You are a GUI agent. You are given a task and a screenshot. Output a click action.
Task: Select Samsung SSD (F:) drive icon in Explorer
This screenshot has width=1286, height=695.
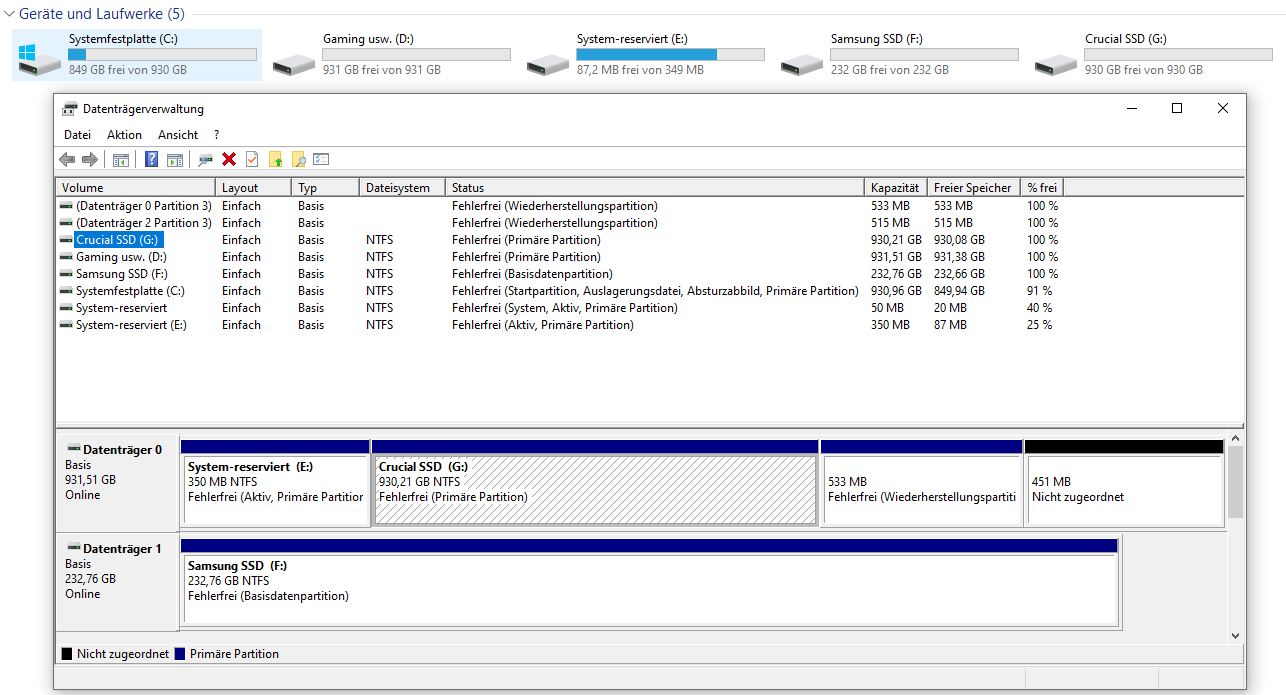pyautogui.click(x=802, y=64)
